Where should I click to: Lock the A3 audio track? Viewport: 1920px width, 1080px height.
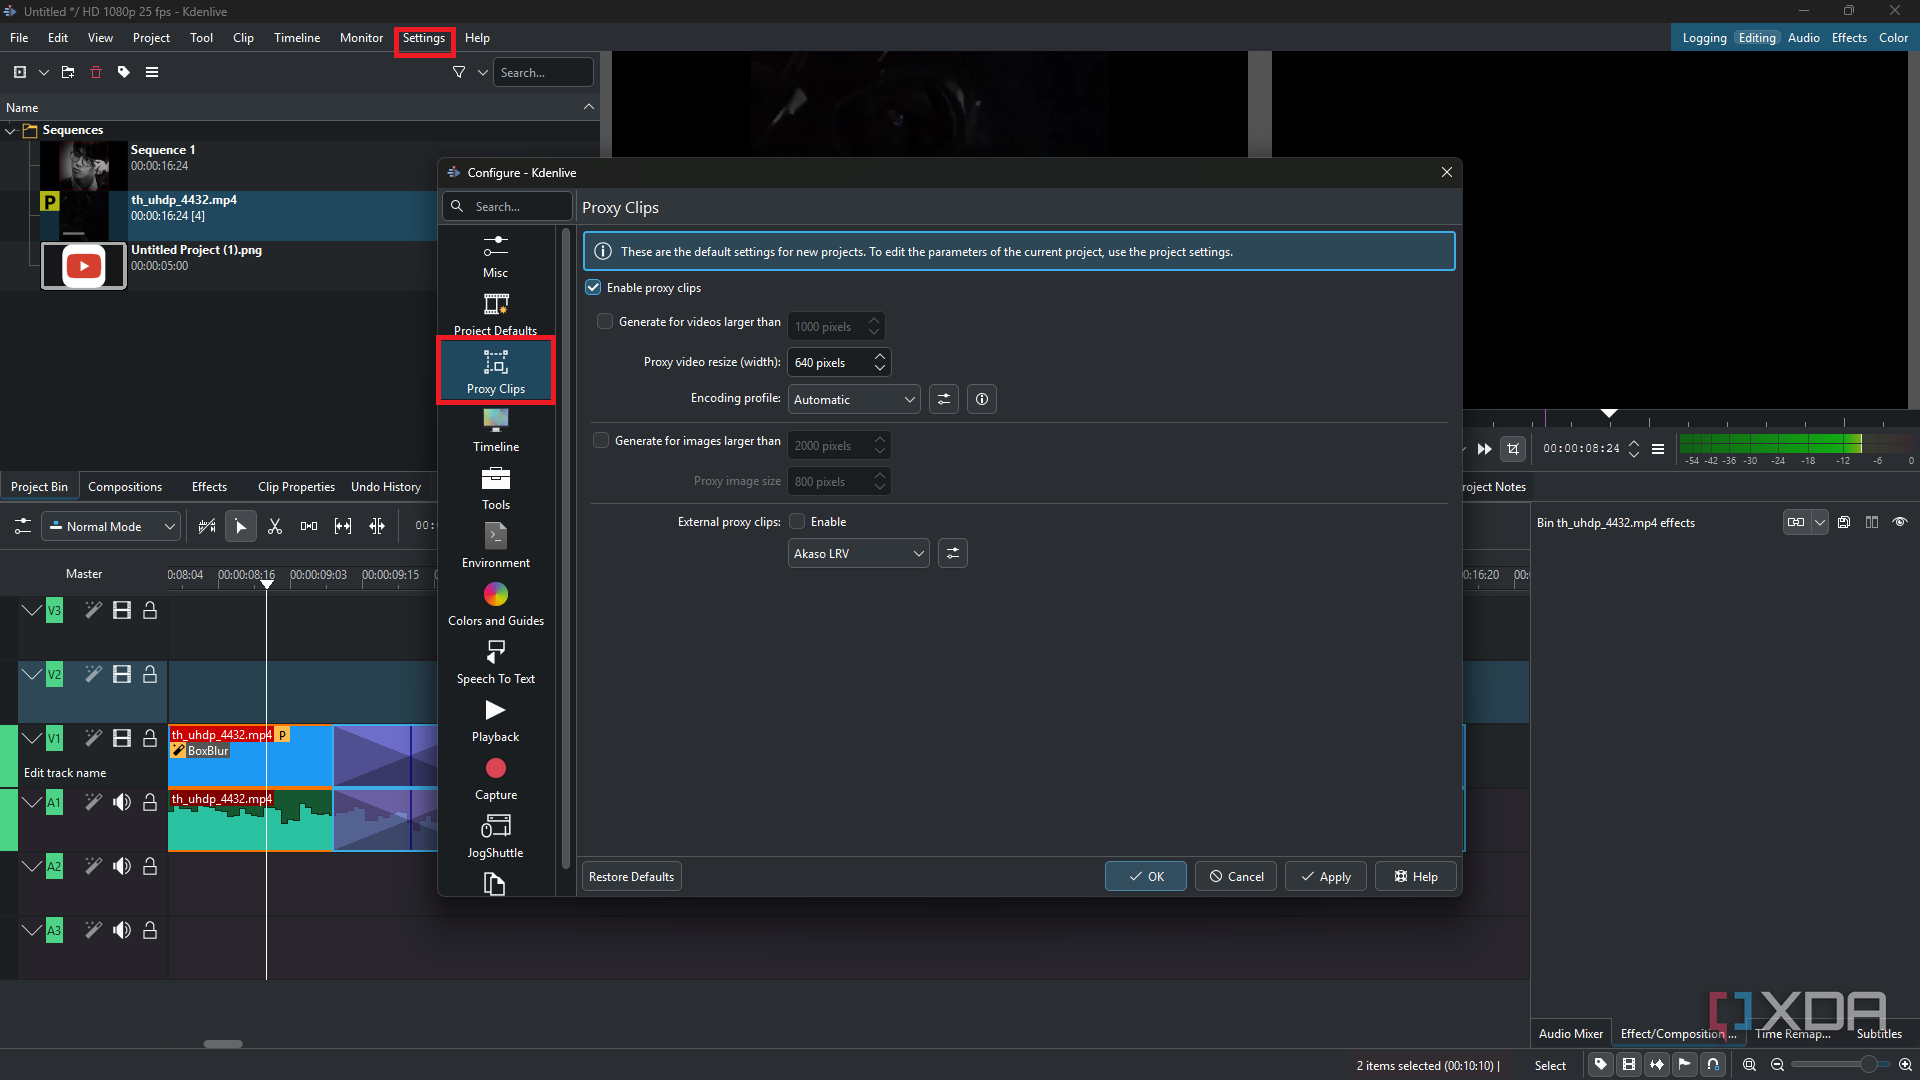pos(150,930)
